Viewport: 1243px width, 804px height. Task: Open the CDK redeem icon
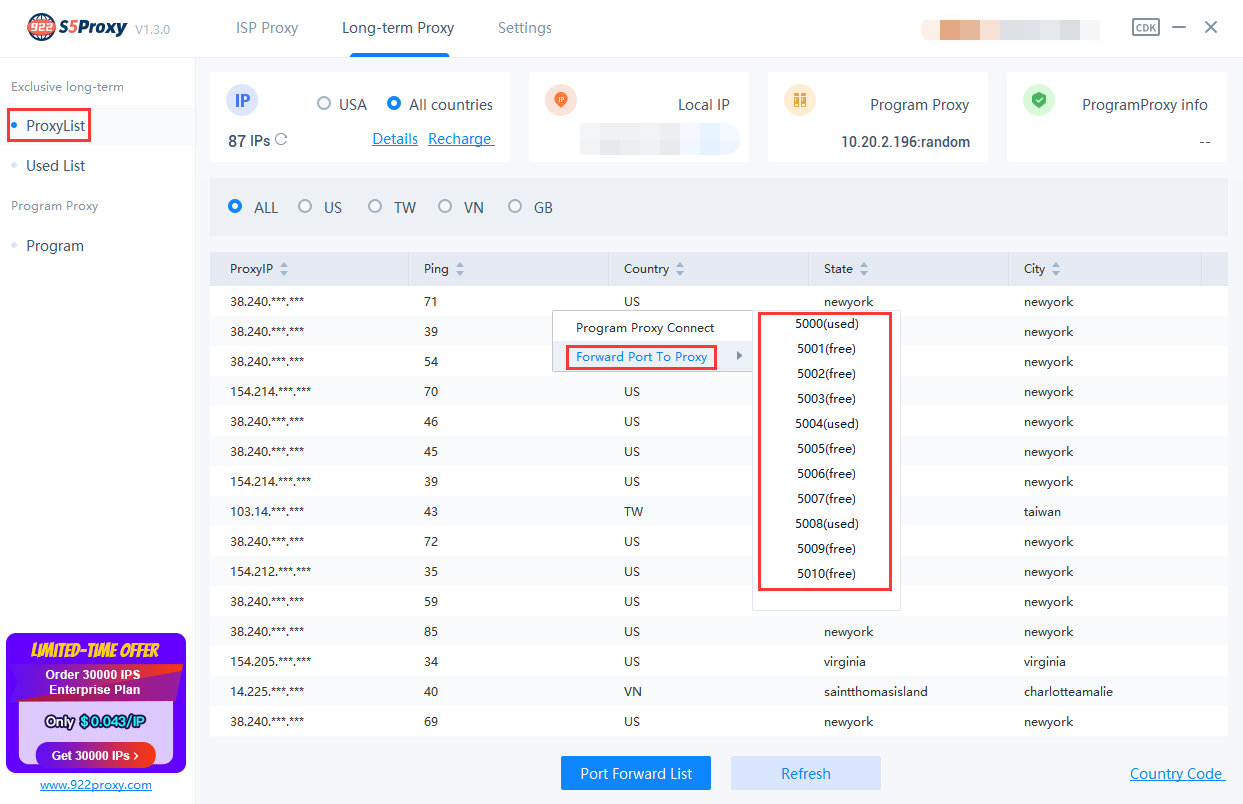(x=1146, y=27)
